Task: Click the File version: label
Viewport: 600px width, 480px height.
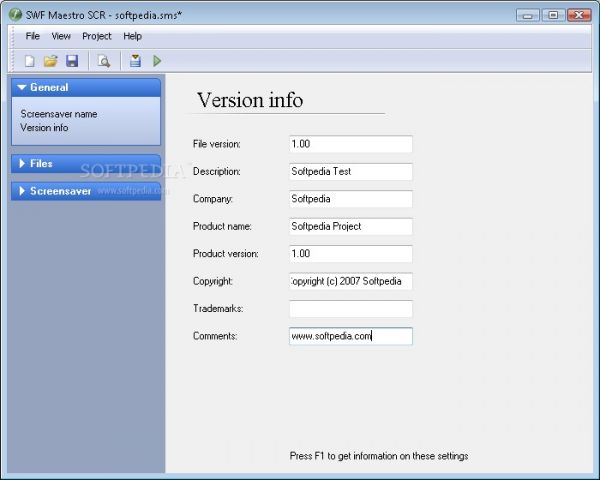Action: 217,144
